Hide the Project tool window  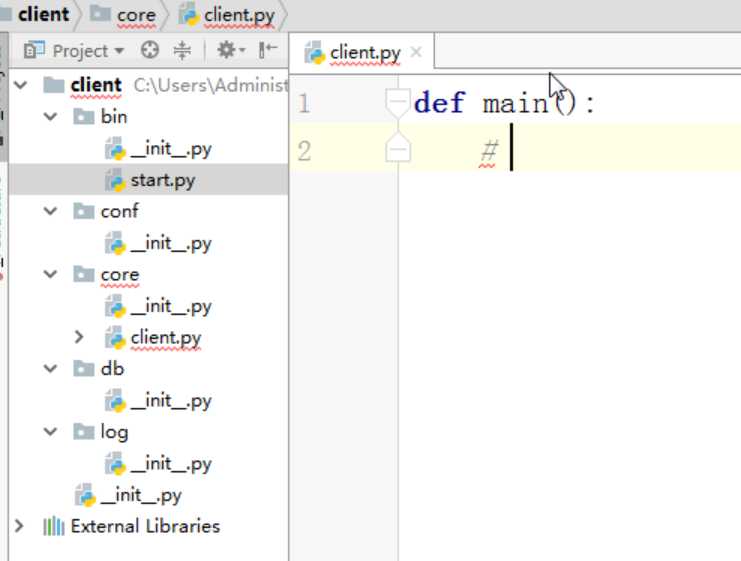(267, 50)
